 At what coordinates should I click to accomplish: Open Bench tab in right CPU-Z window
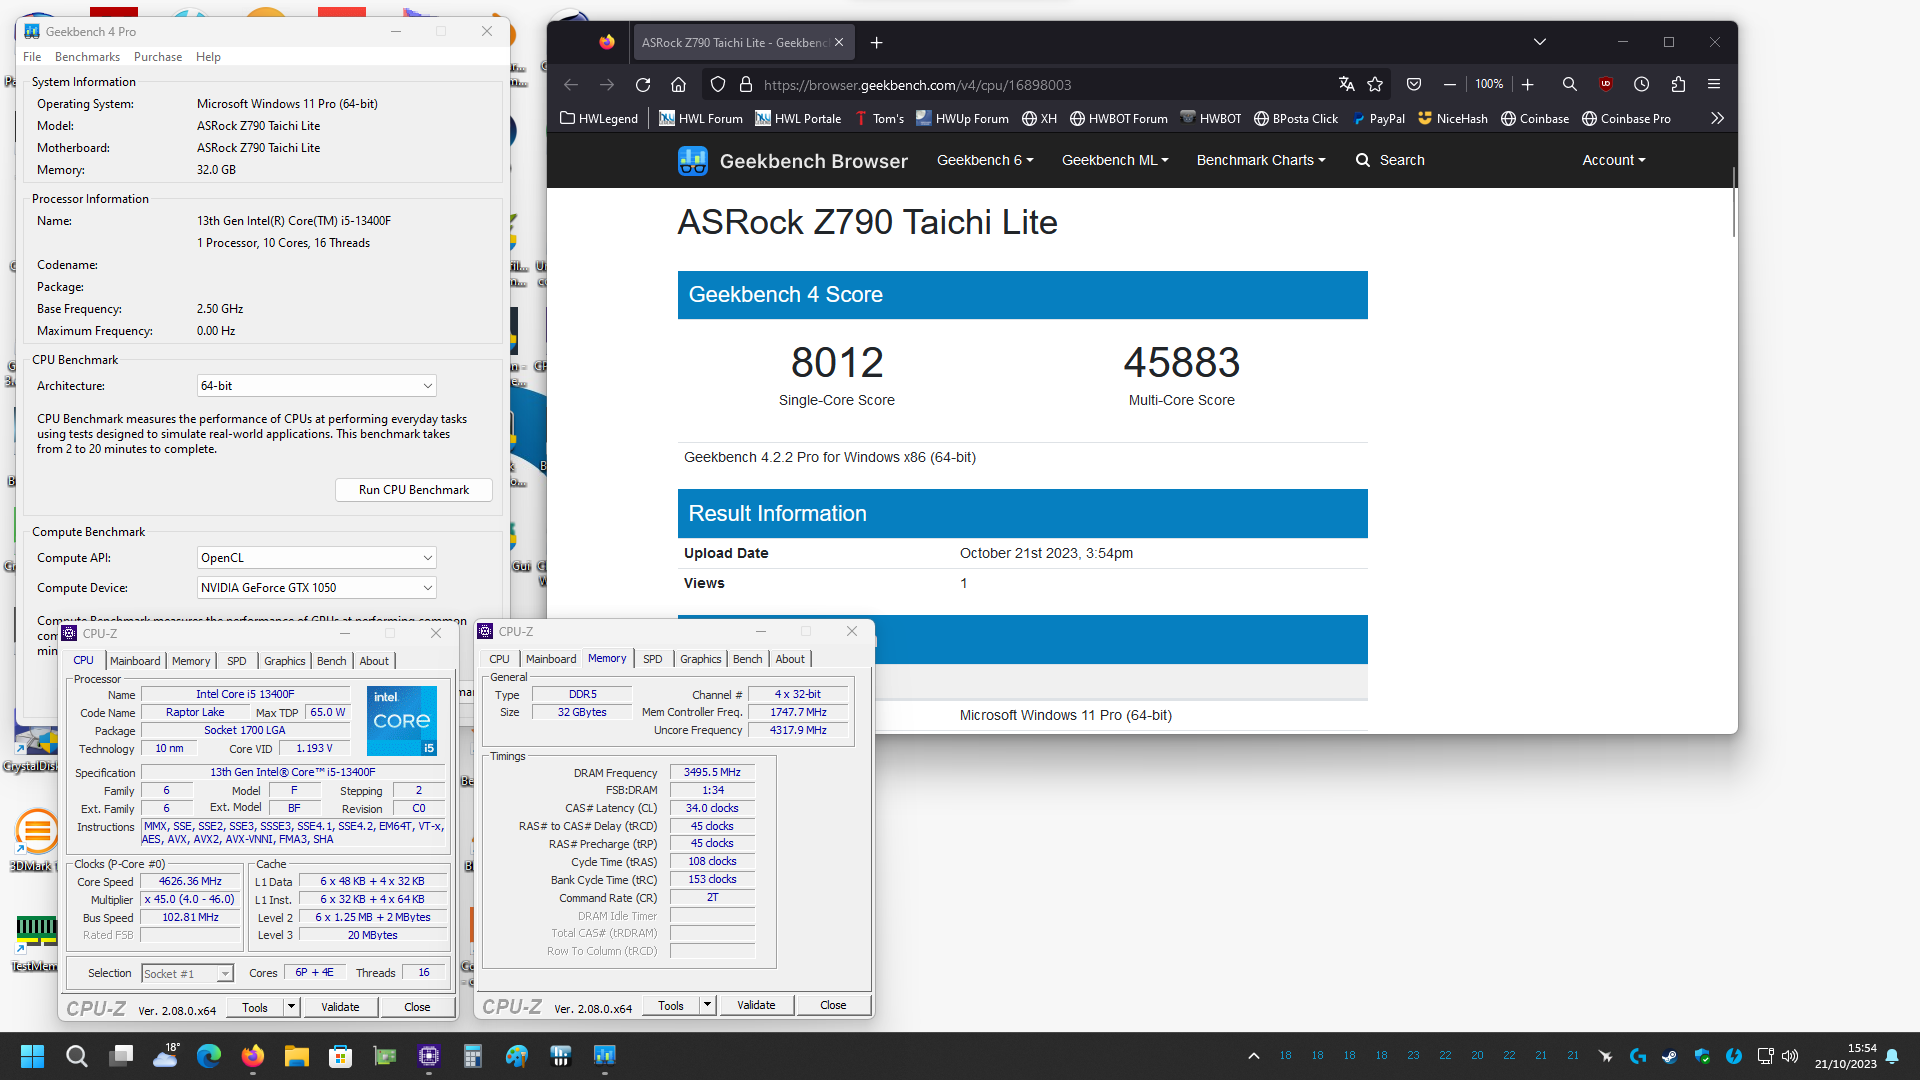(x=747, y=659)
